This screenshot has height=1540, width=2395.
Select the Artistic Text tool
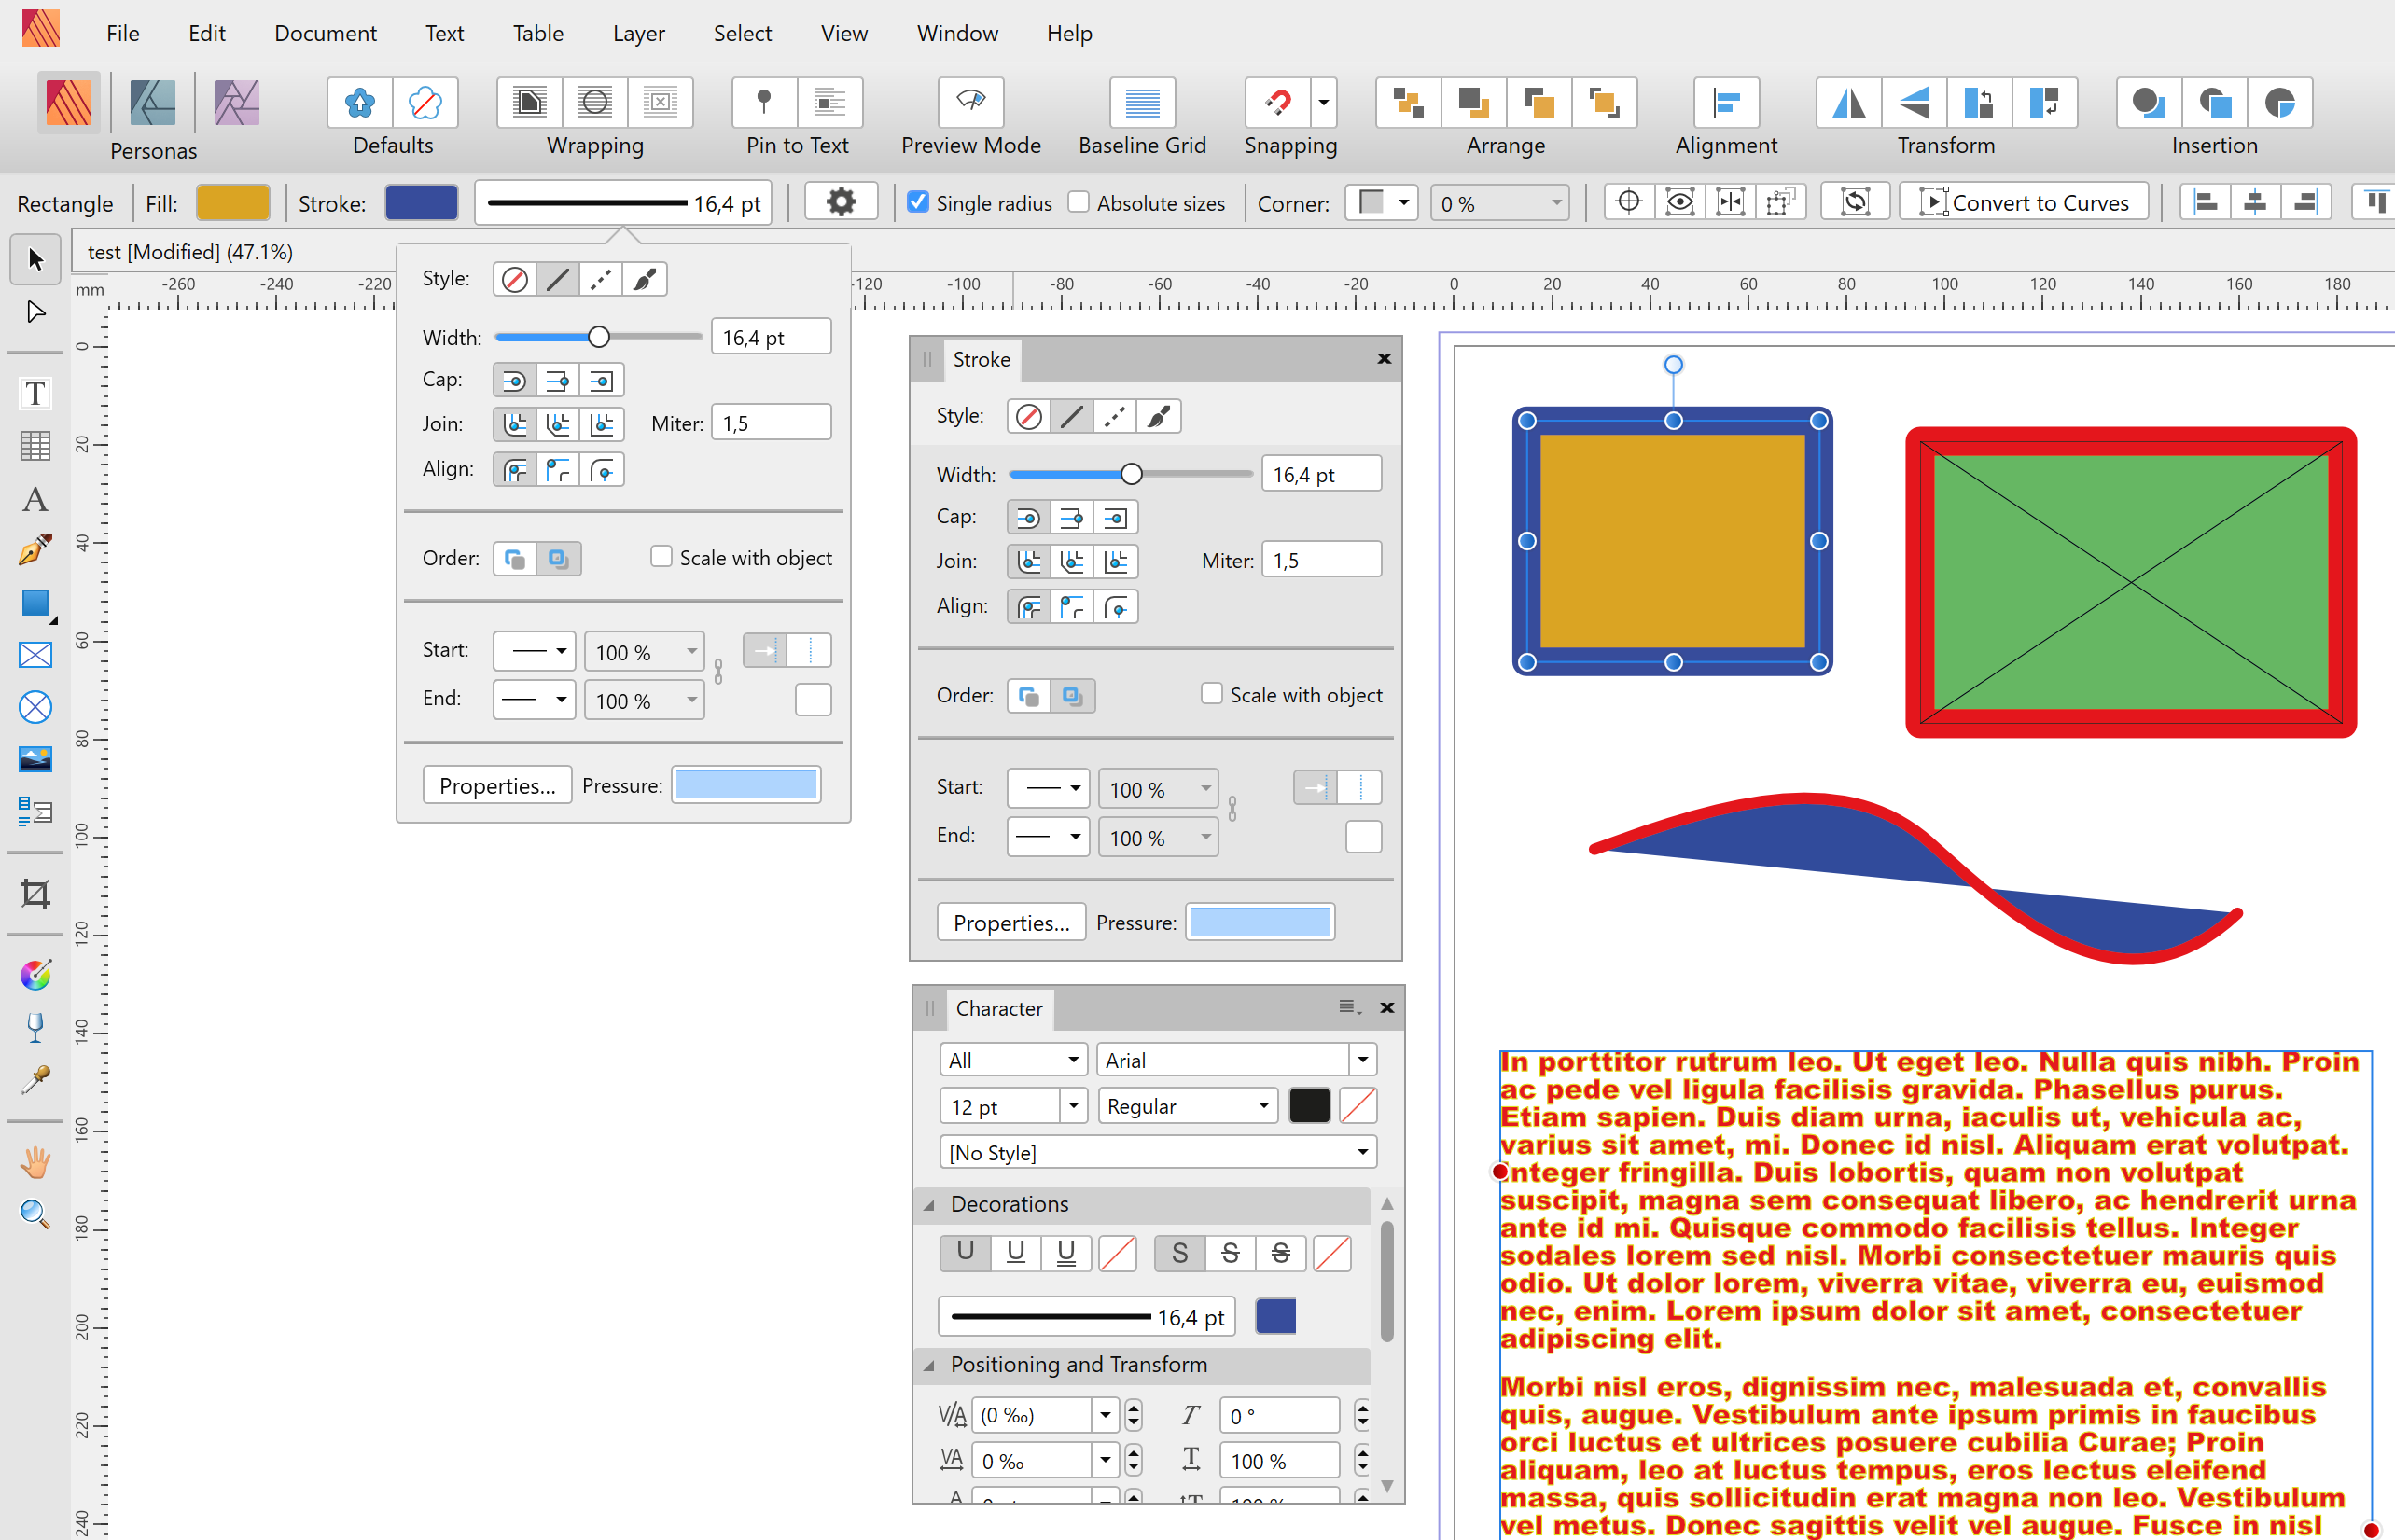pos(35,499)
